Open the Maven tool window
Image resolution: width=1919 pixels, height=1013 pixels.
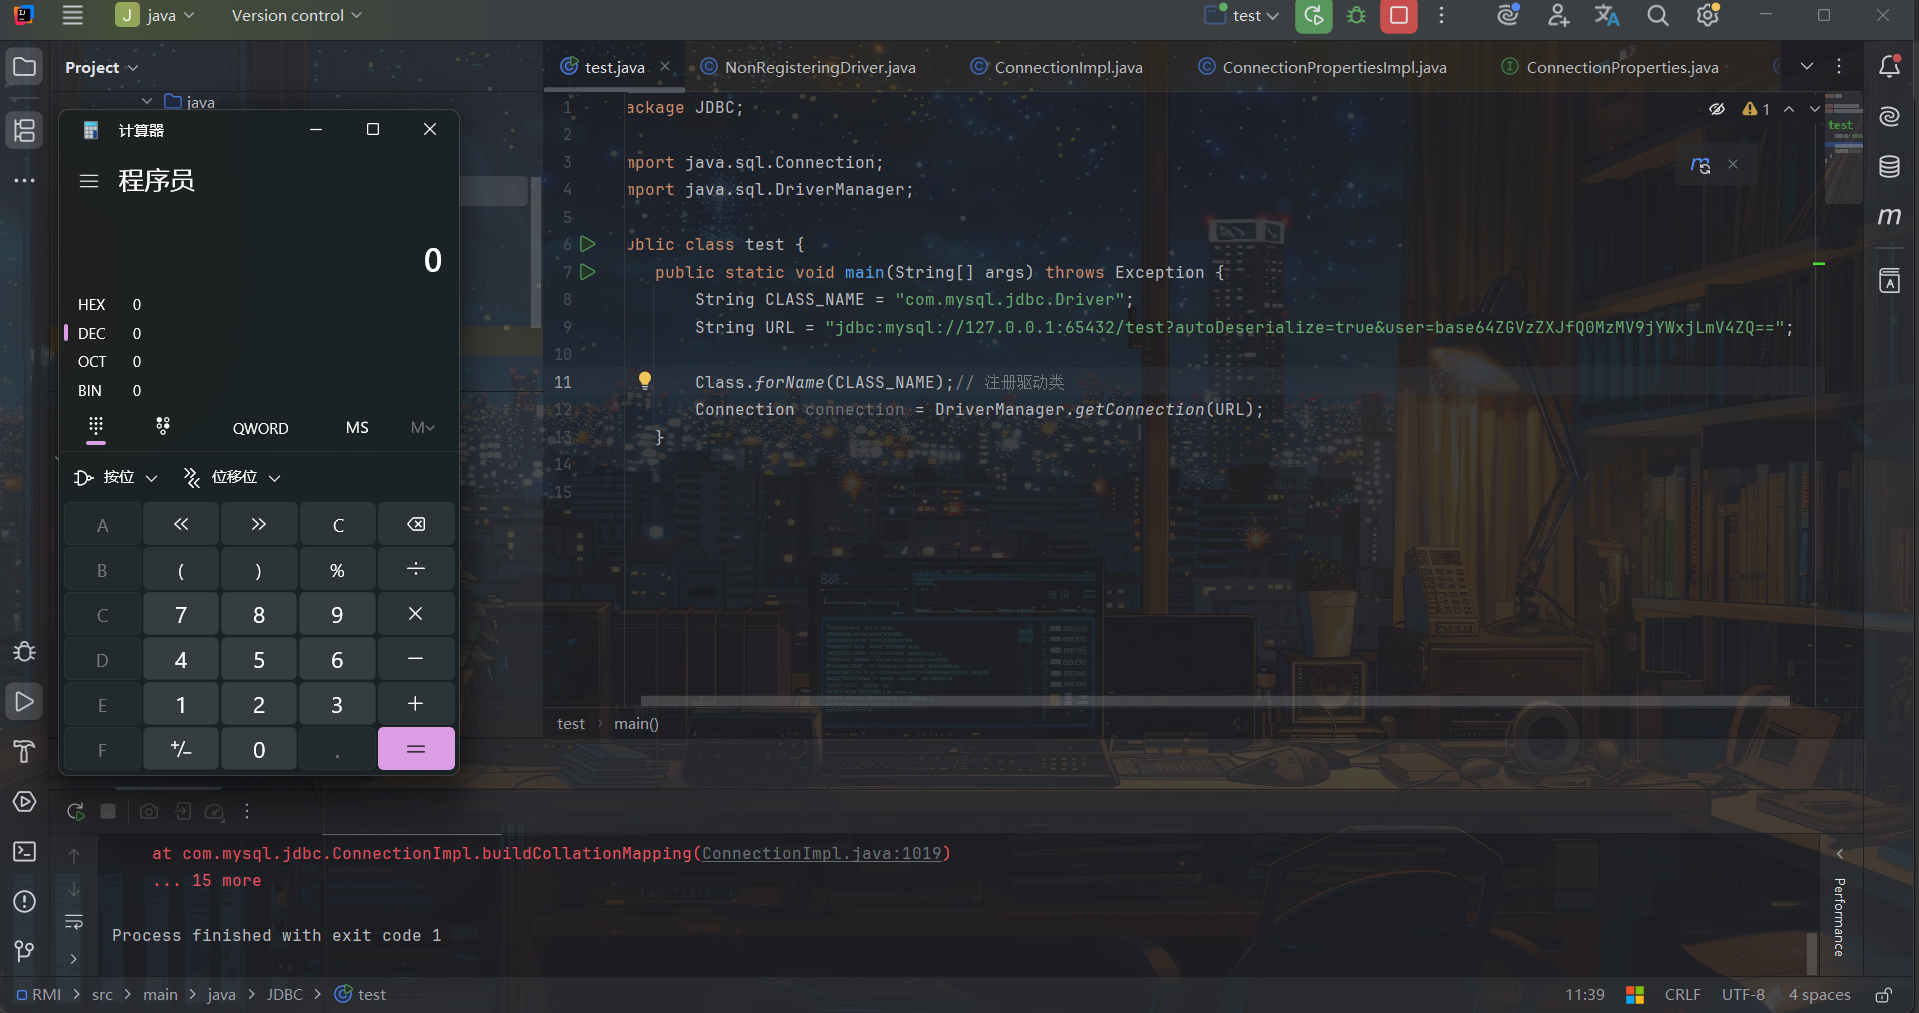tap(1889, 217)
